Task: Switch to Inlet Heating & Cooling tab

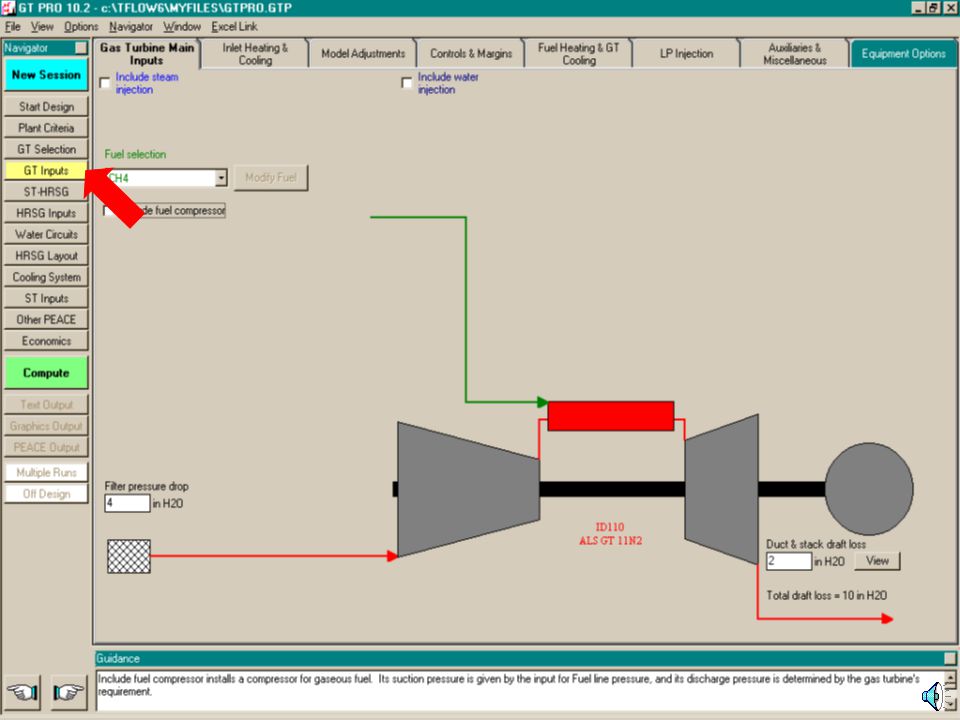Action: 255,54
